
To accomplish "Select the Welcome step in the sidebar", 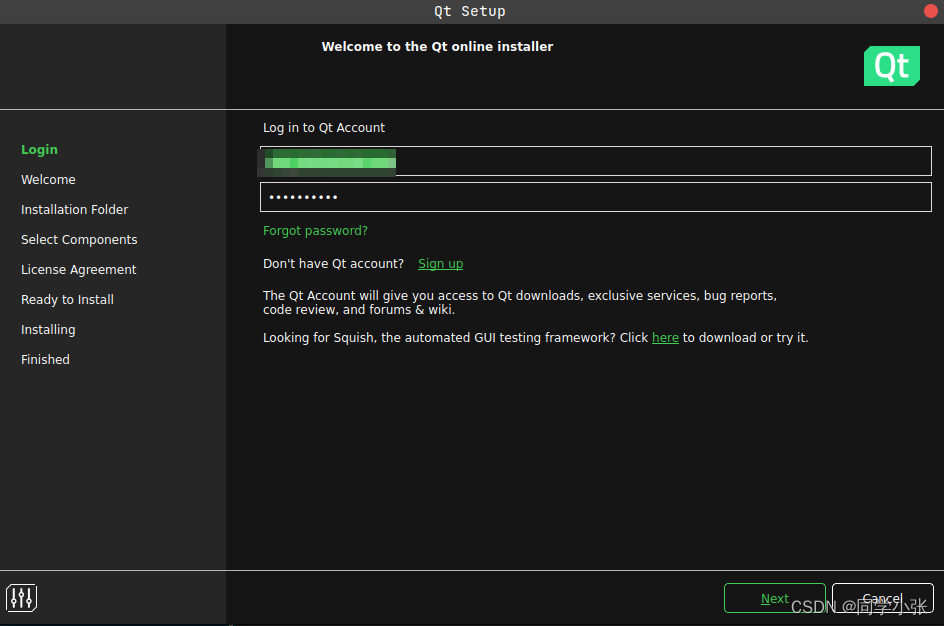I will coord(48,179).
